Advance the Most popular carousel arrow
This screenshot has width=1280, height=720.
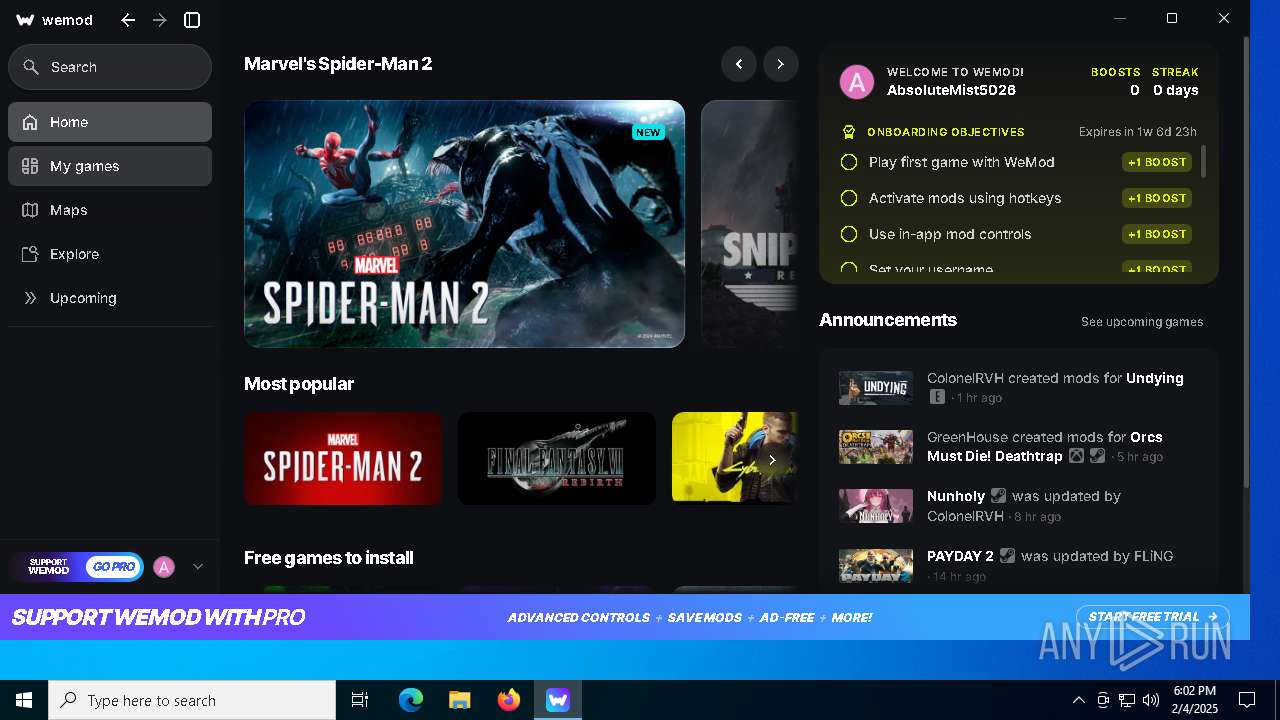772,460
